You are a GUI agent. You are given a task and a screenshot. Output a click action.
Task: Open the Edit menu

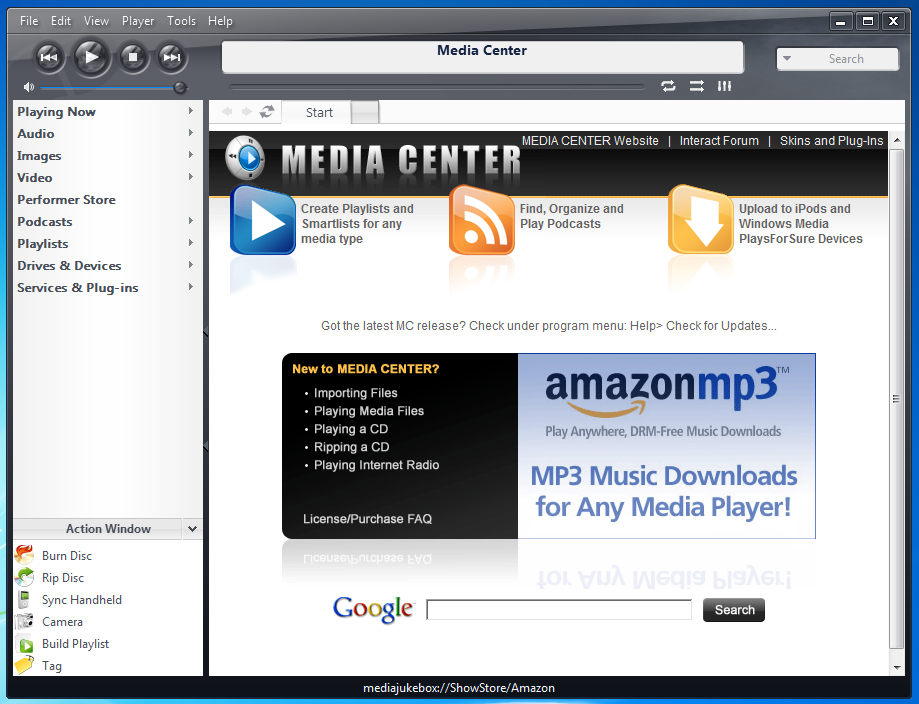[60, 21]
